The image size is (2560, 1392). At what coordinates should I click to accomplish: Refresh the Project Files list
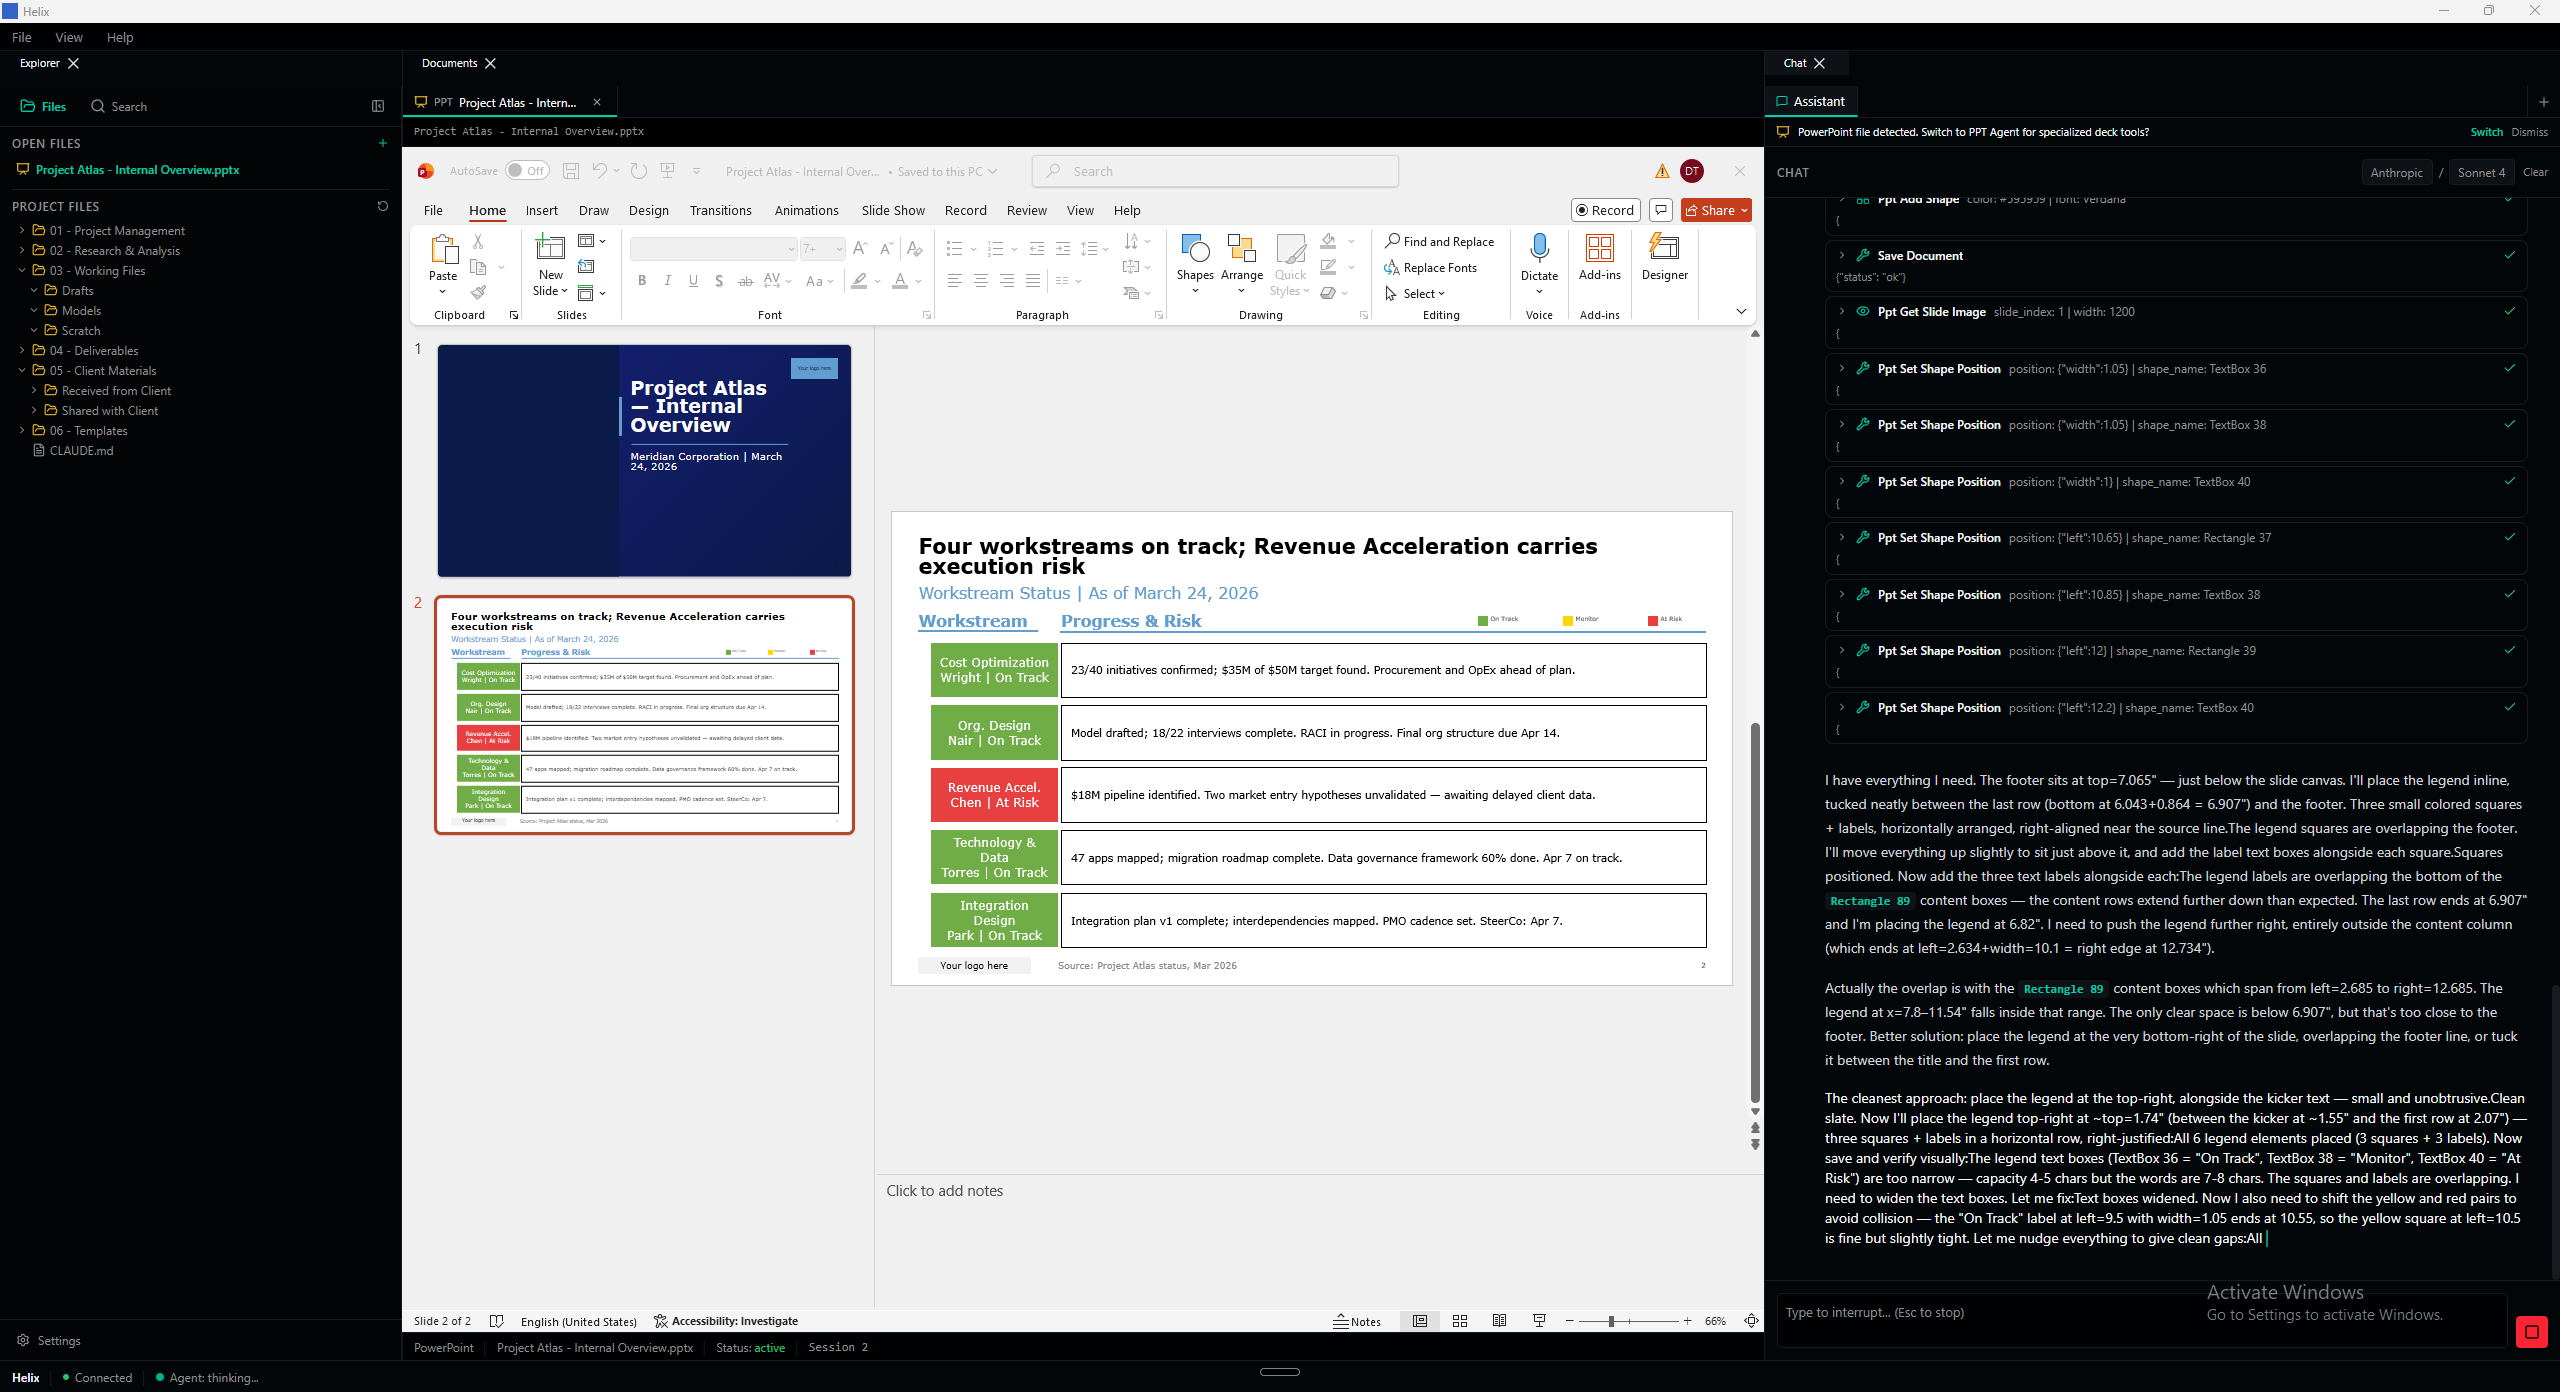(383, 206)
